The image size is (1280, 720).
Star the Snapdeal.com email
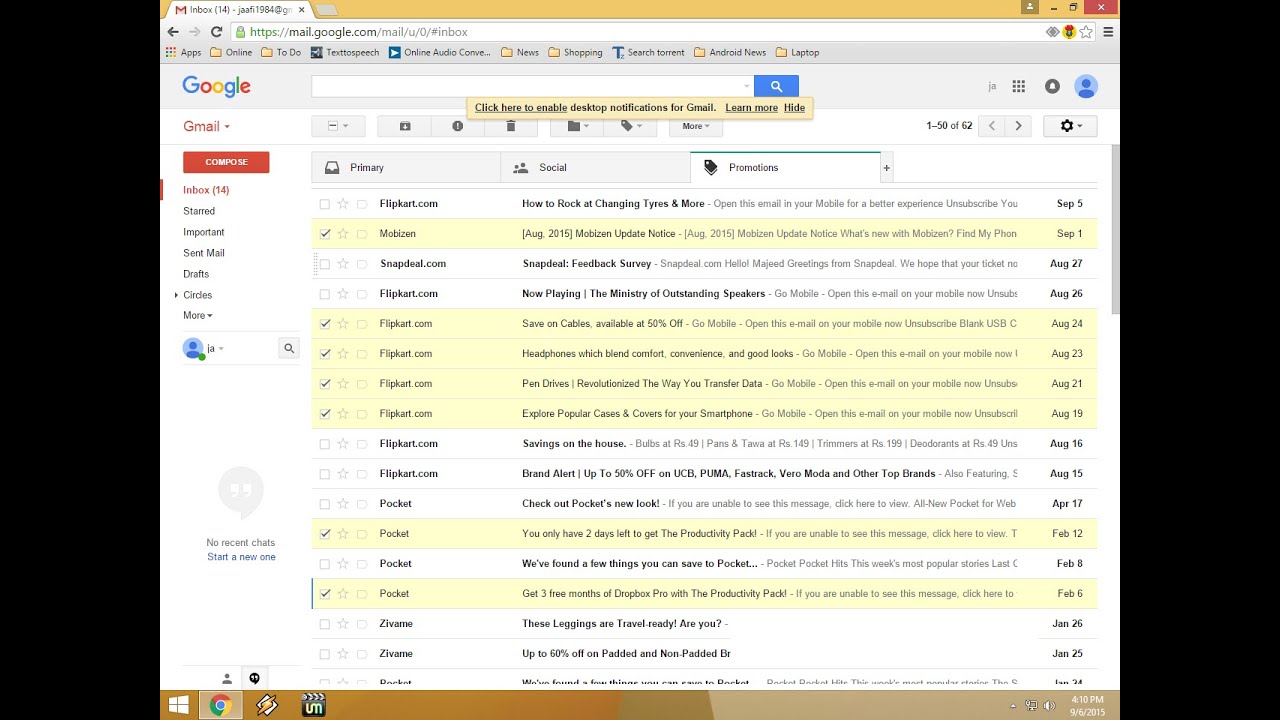coord(343,263)
